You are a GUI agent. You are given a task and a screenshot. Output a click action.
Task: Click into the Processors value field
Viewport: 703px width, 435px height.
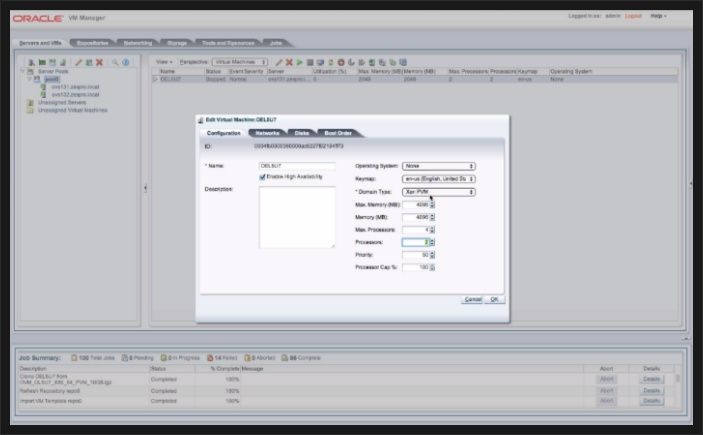click(416, 243)
